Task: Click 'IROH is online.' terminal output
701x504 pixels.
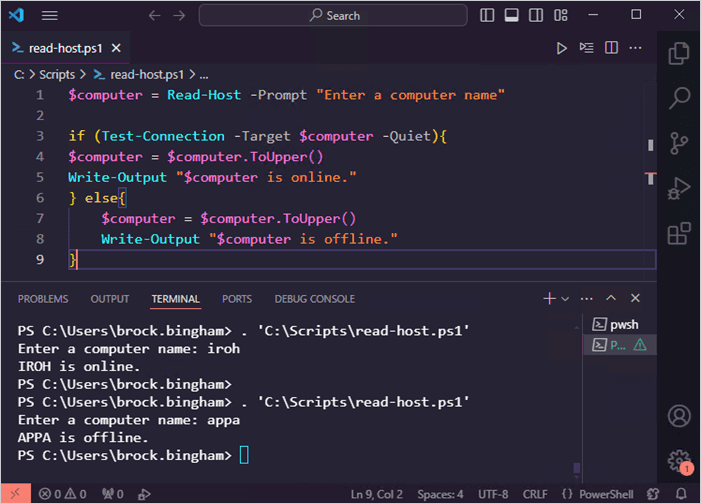Action: click(x=79, y=366)
